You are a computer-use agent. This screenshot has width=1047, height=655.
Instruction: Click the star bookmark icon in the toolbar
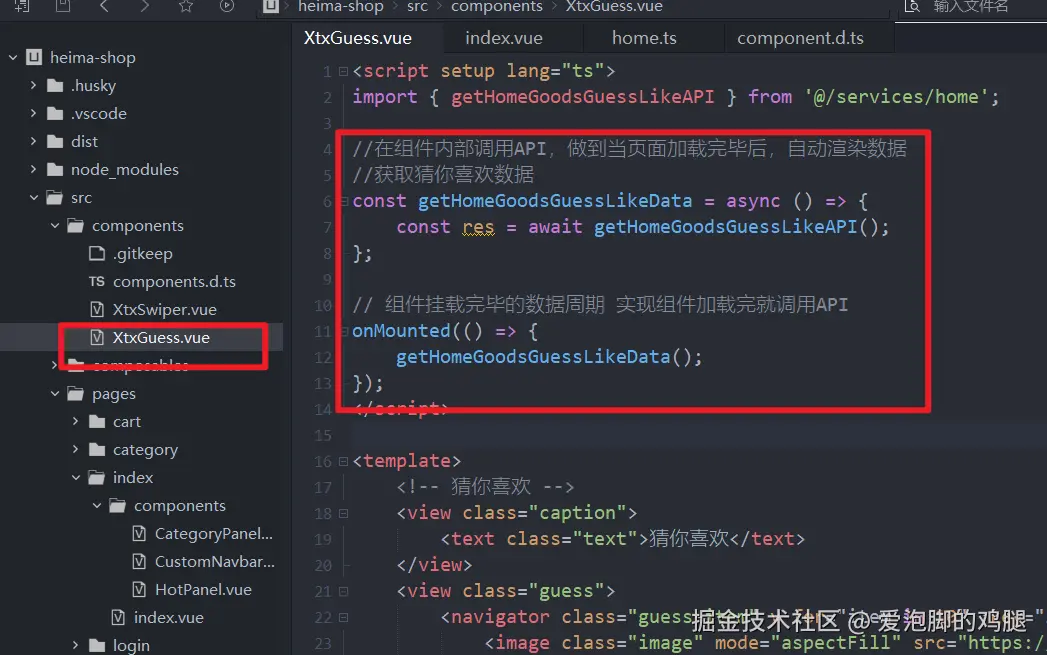[x=186, y=6]
